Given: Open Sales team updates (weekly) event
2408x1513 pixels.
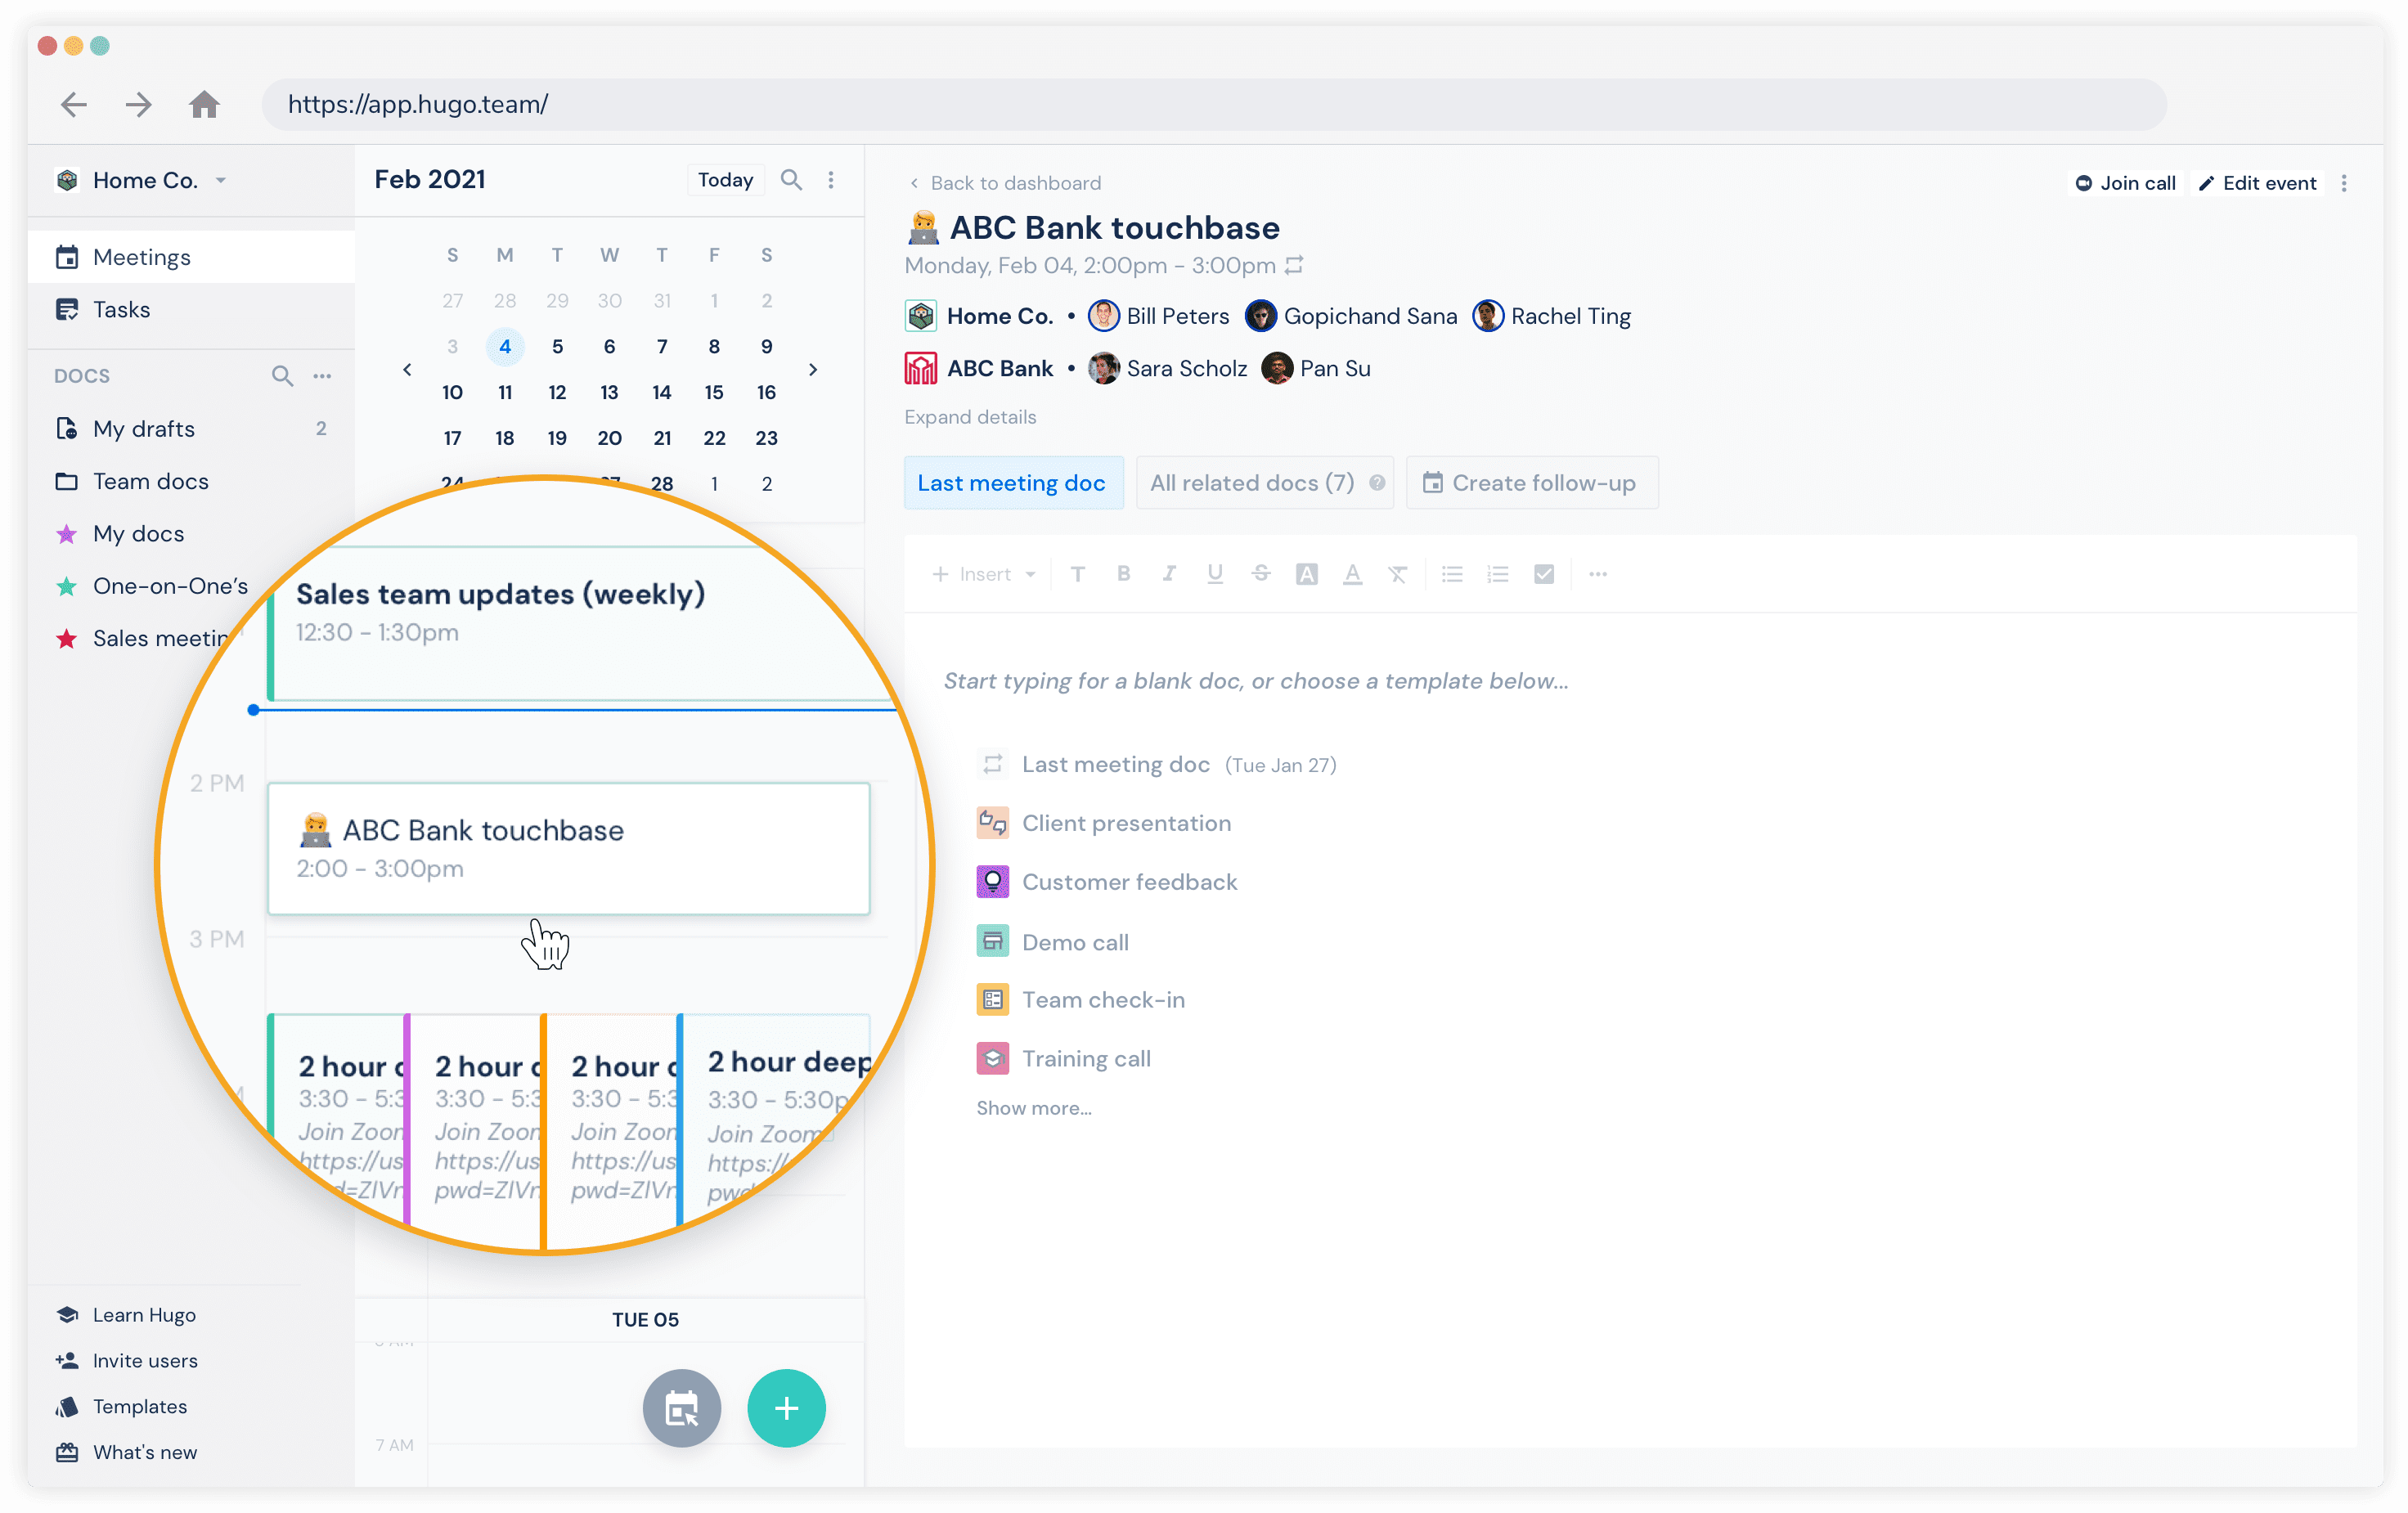Looking at the screenshot, I should click(x=580, y=623).
